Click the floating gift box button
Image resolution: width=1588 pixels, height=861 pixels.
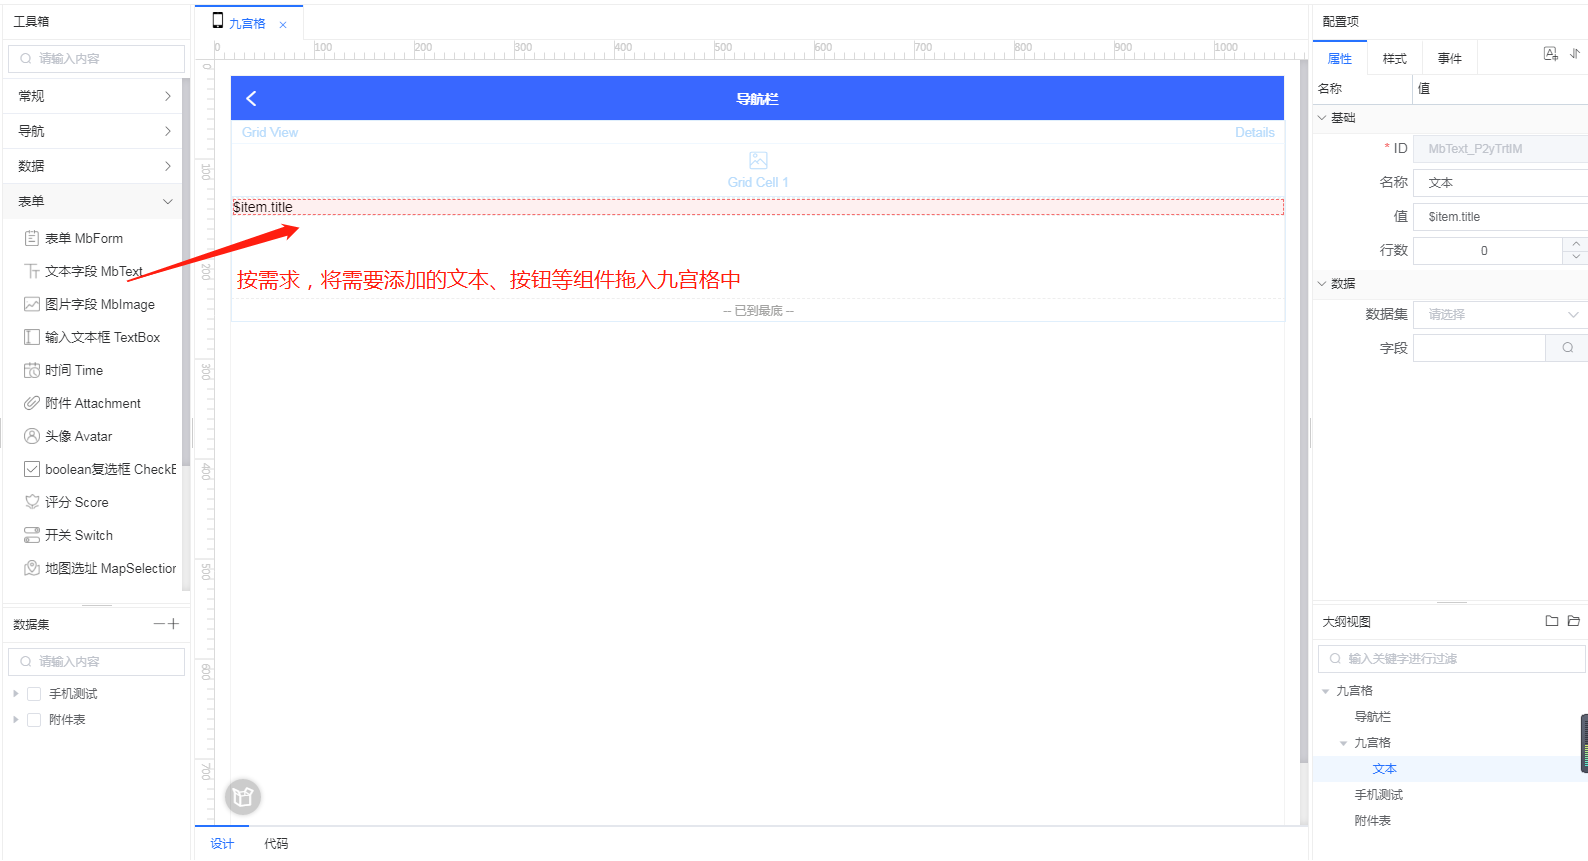pos(242,797)
